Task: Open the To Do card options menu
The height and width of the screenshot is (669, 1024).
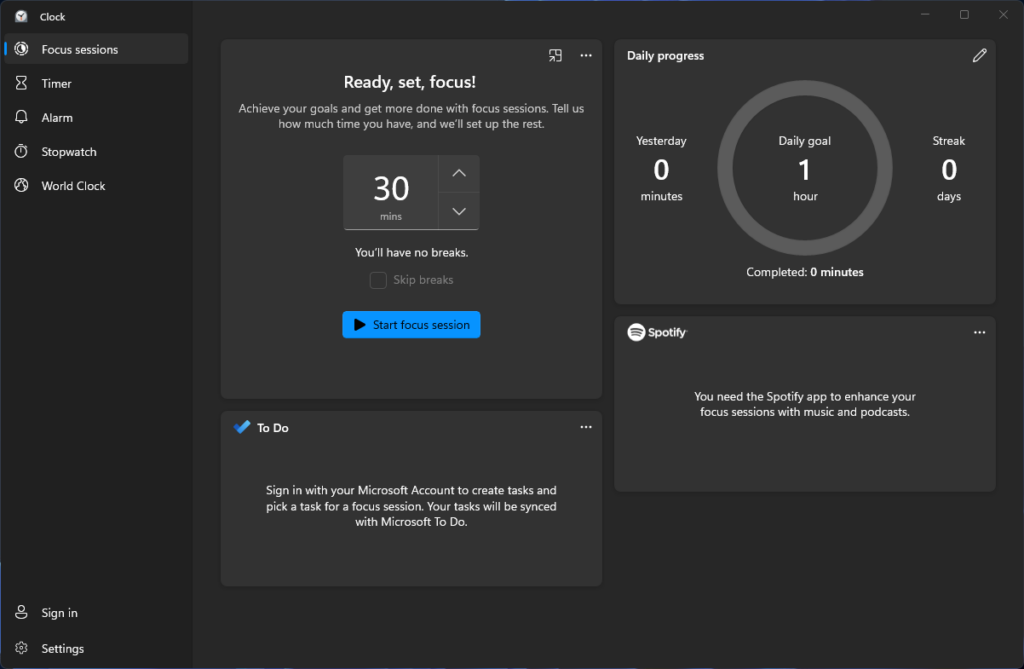Action: (586, 427)
